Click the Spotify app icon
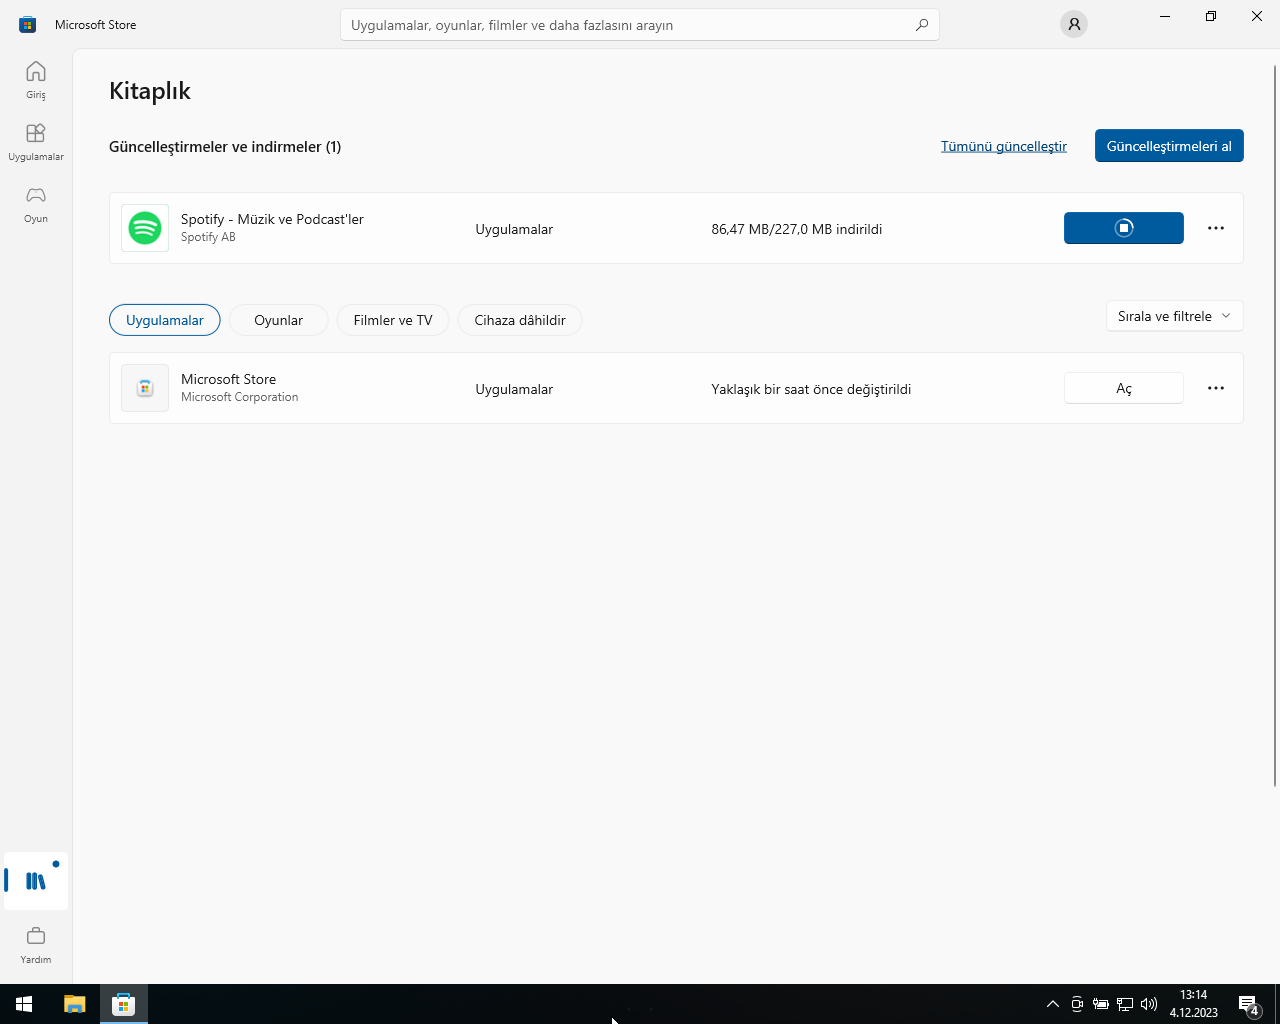 (145, 228)
